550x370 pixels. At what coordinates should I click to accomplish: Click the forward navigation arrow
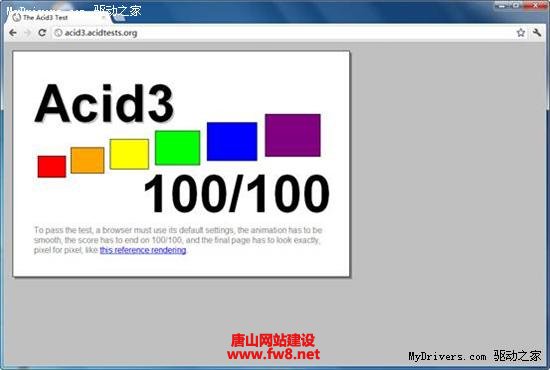point(27,33)
